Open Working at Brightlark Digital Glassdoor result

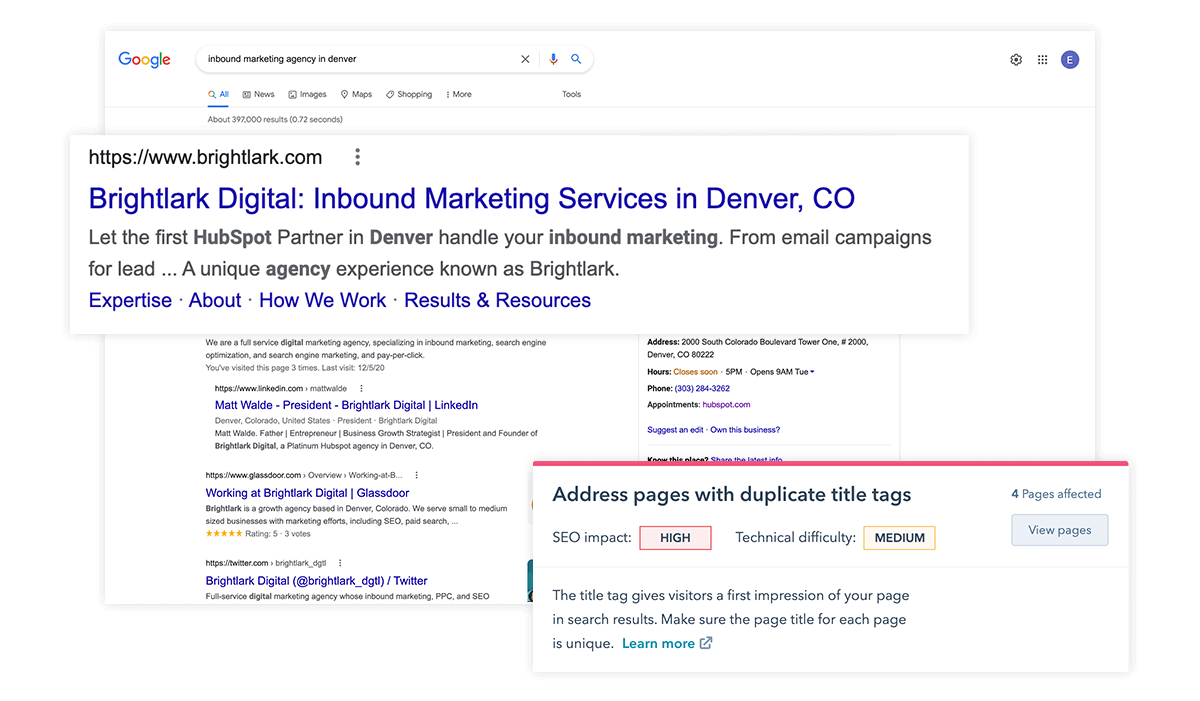point(307,493)
